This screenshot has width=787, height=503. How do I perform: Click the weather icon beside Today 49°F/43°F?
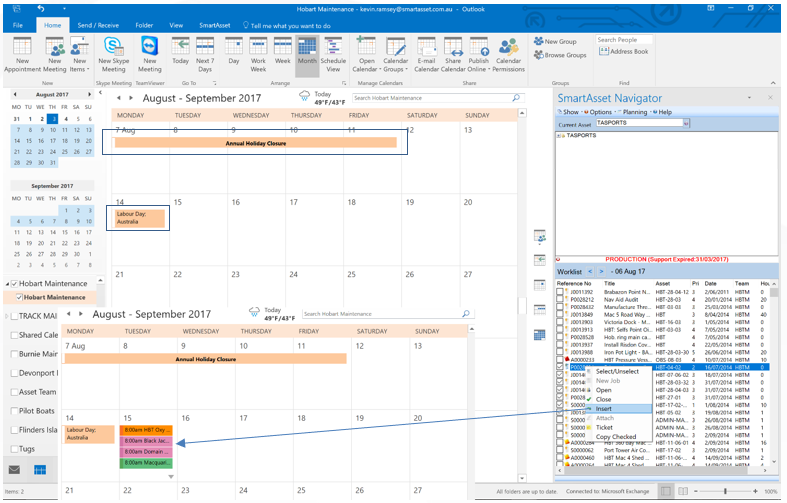(x=305, y=95)
